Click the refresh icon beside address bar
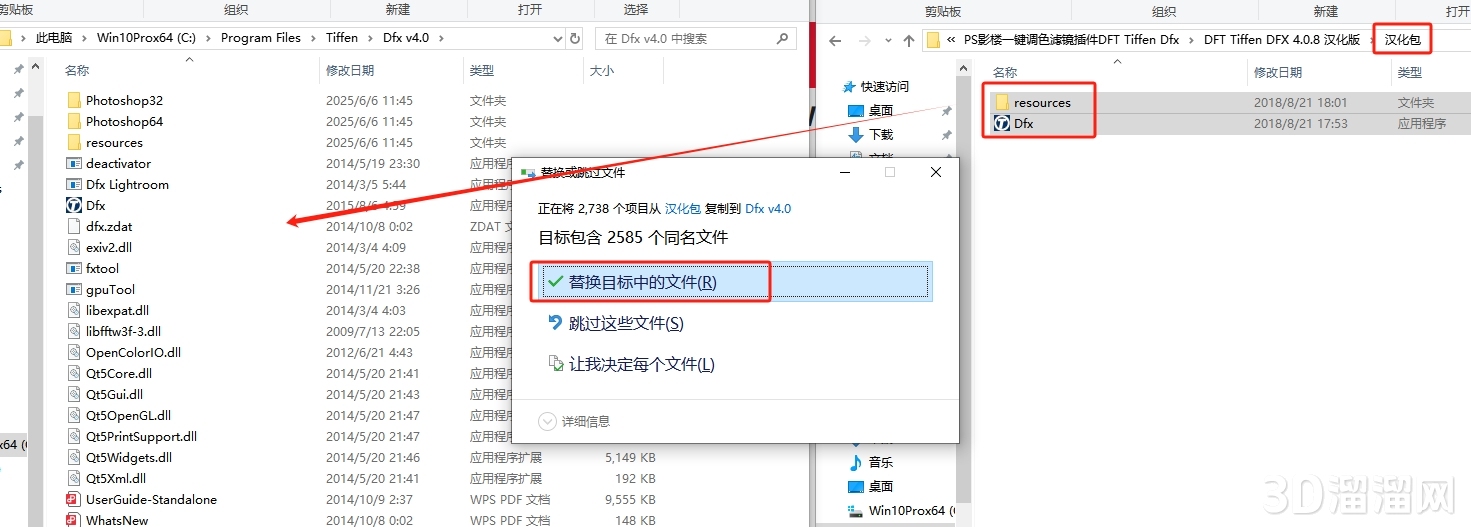 click(x=575, y=38)
